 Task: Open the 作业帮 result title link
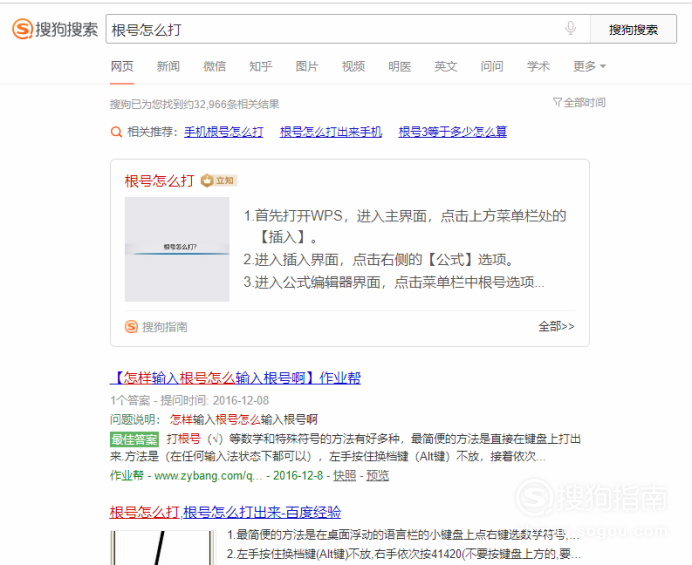point(235,378)
